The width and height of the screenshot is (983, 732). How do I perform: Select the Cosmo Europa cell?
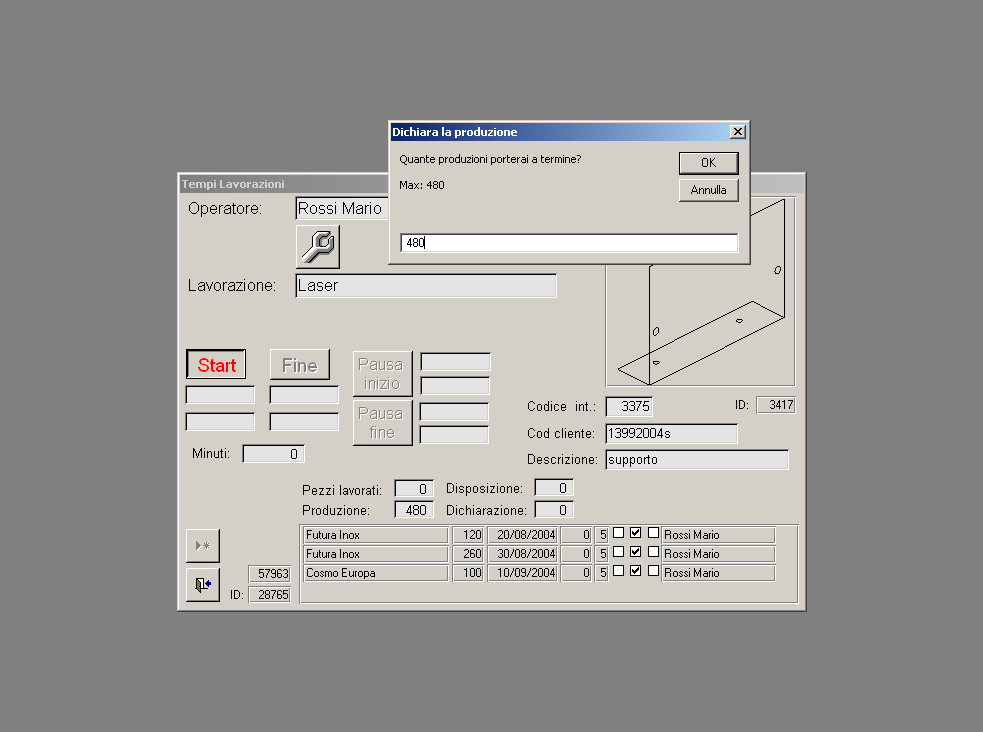[x=376, y=573]
